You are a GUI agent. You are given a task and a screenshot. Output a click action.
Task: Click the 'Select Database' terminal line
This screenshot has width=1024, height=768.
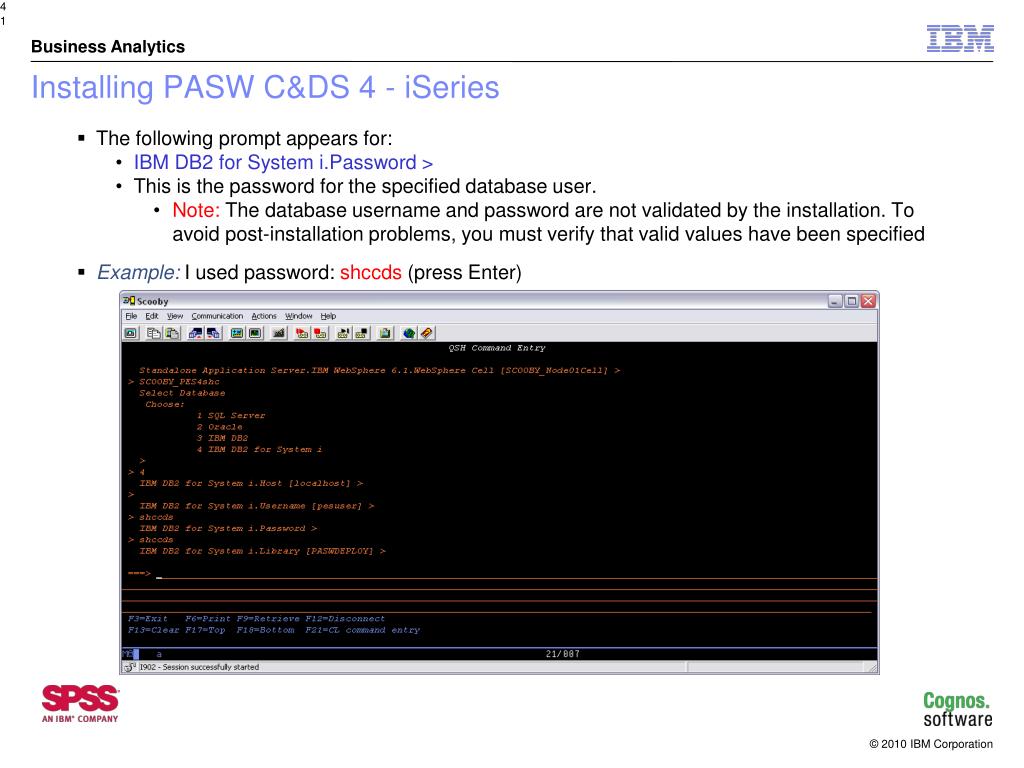182,393
